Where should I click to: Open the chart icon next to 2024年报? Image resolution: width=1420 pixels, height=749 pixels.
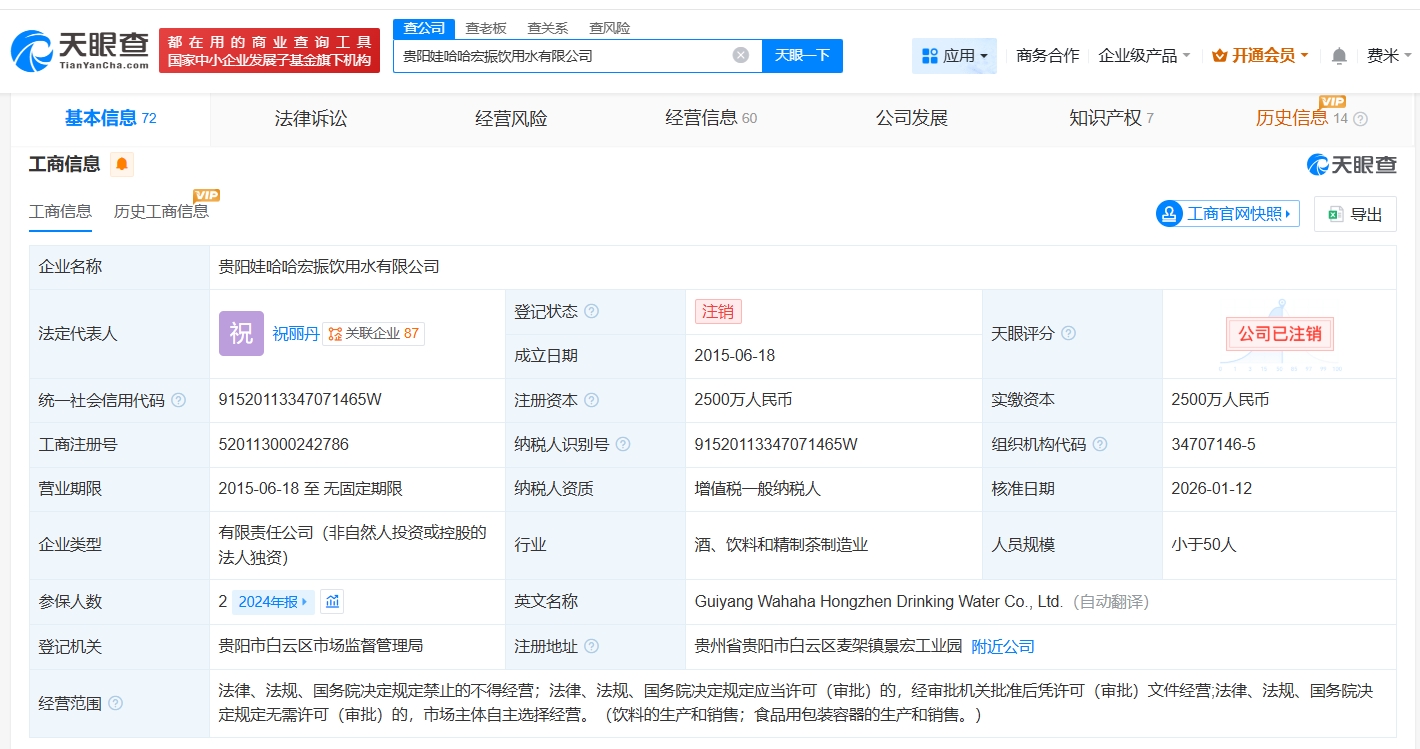332,602
